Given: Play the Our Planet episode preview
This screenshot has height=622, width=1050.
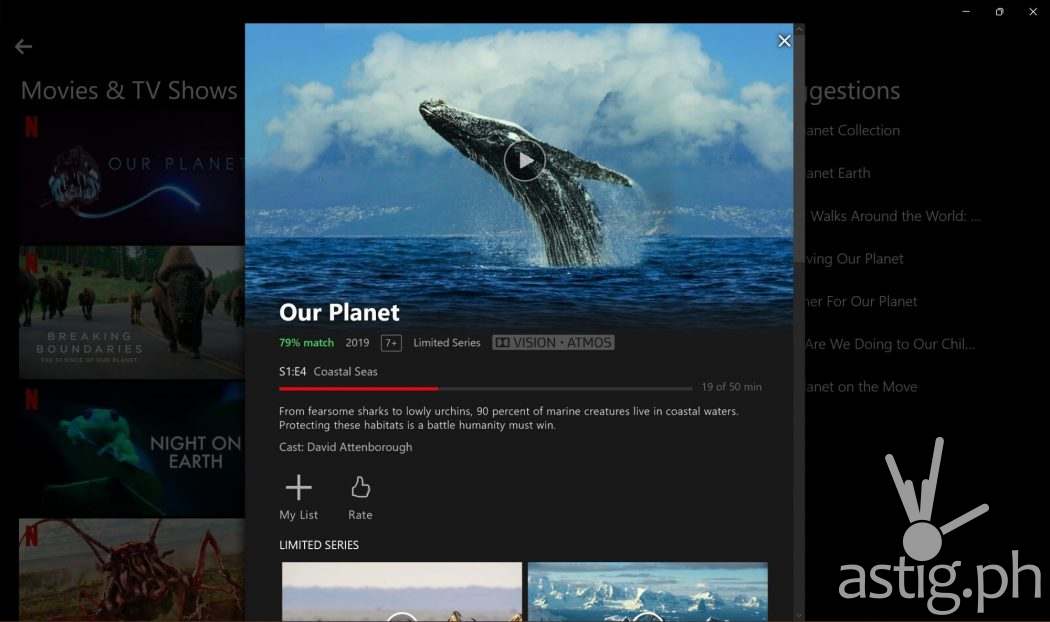Looking at the screenshot, I should [x=524, y=161].
